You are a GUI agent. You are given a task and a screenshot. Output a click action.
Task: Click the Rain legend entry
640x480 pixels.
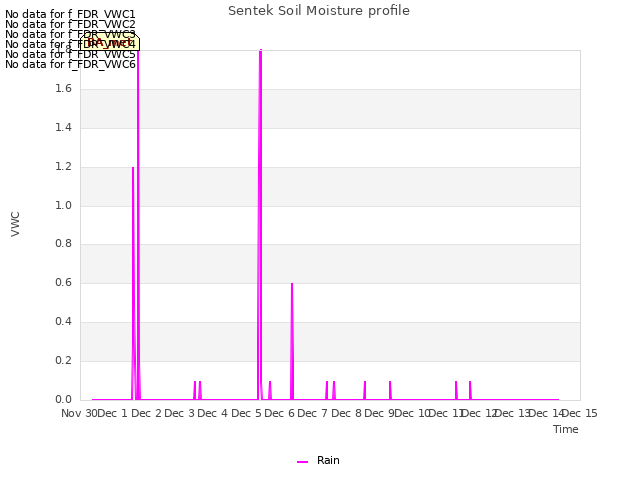[x=318, y=460]
